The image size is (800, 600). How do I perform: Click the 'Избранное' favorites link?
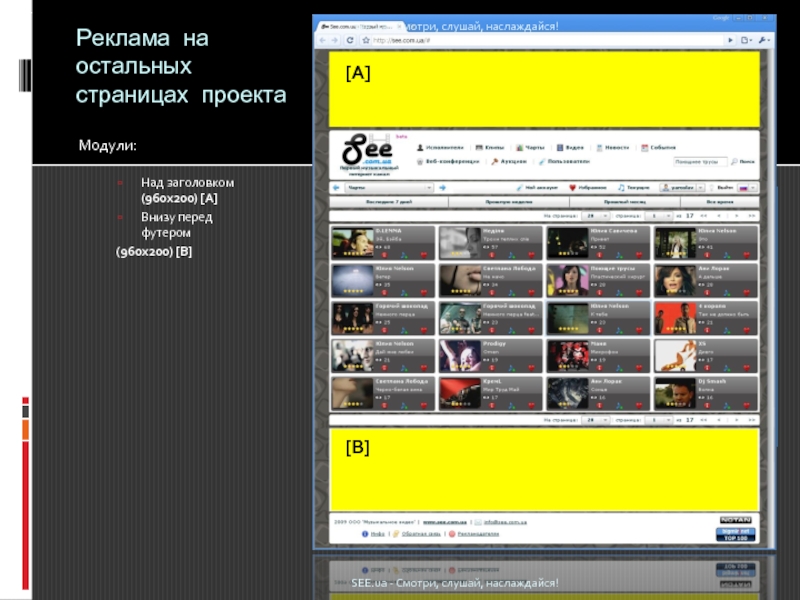590,187
